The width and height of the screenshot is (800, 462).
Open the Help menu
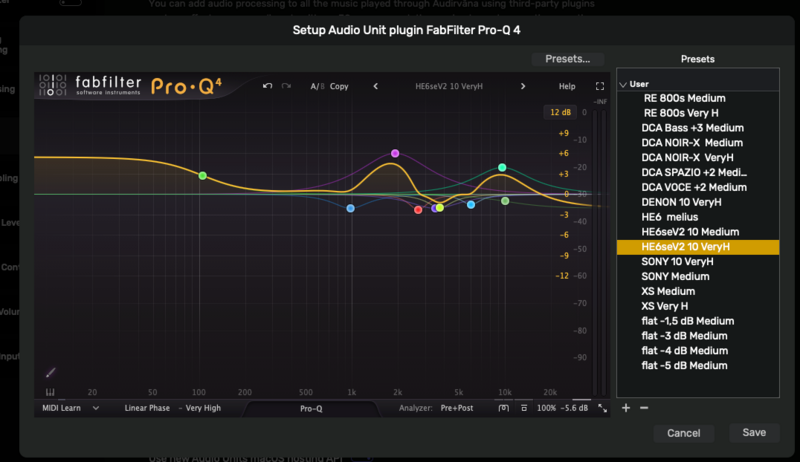567,86
